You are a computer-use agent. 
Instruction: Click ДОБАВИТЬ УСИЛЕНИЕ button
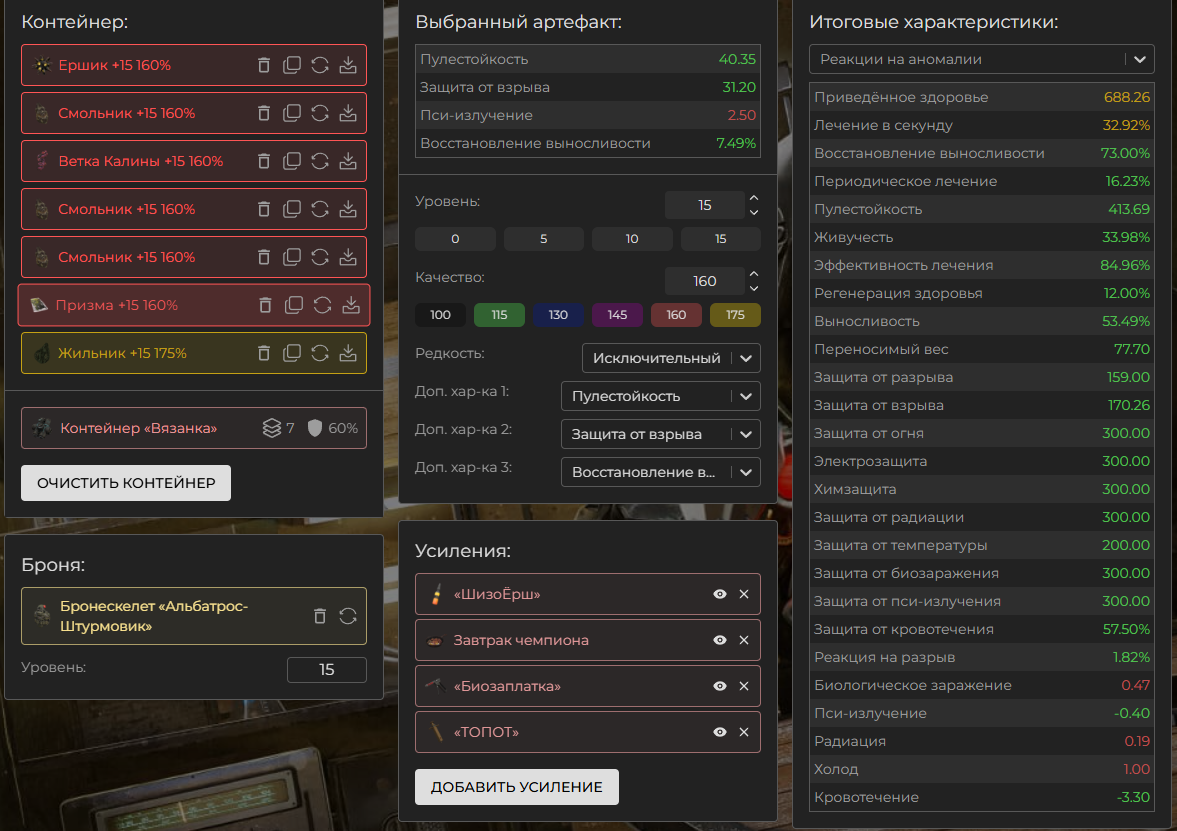(516, 787)
